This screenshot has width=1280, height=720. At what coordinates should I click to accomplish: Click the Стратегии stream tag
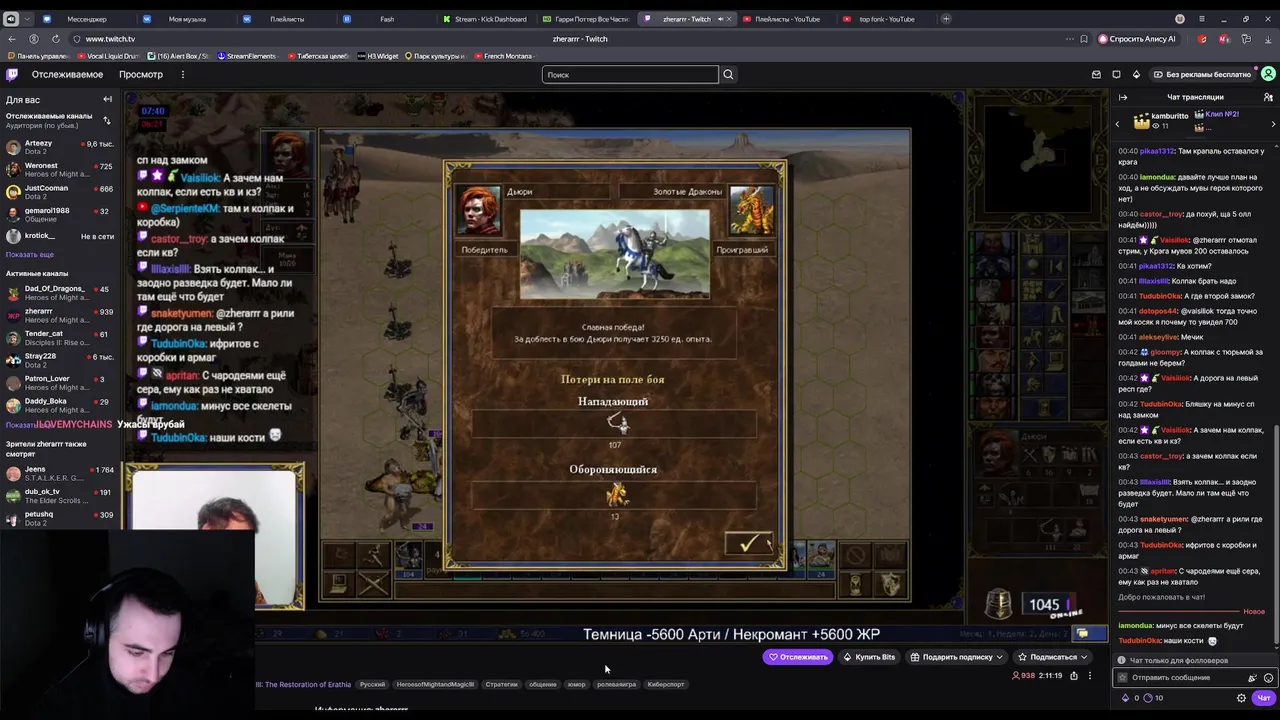(501, 684)
